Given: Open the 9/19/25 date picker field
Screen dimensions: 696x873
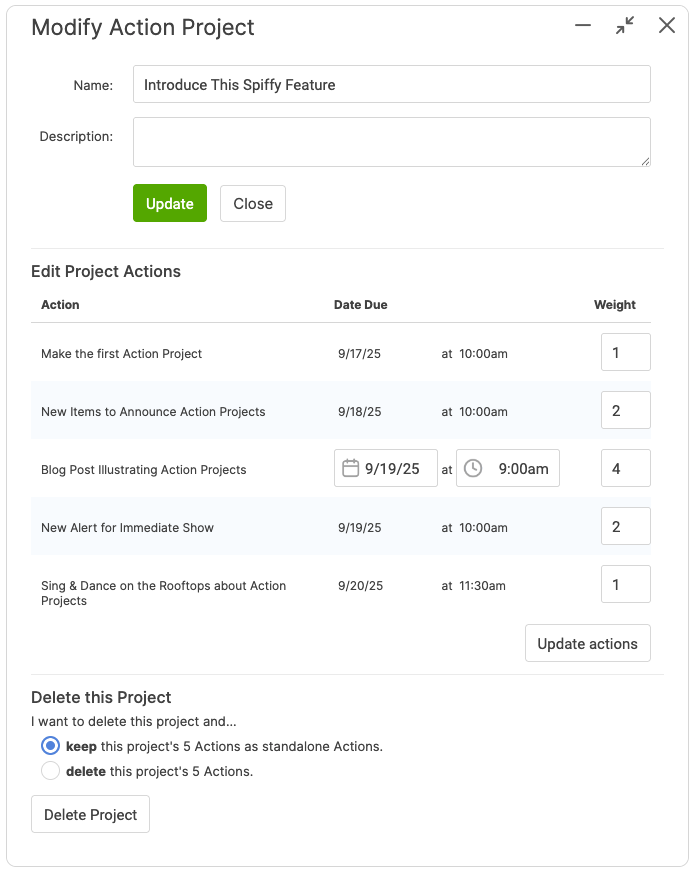Looking at the screenshot, I should click(x=392, y=468).
